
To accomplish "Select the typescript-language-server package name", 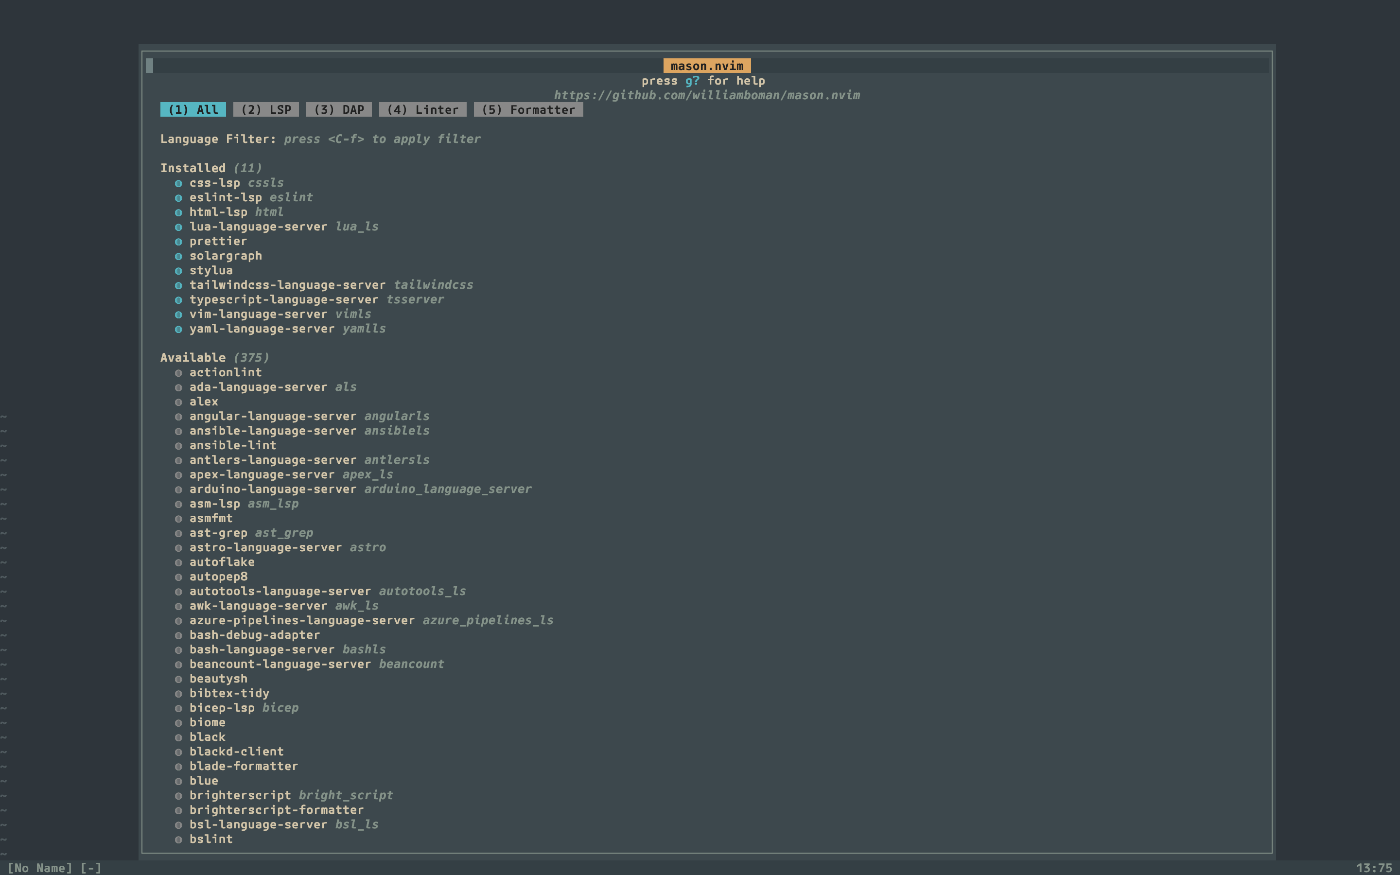I will pyautogui.click(x=284, y=299).
